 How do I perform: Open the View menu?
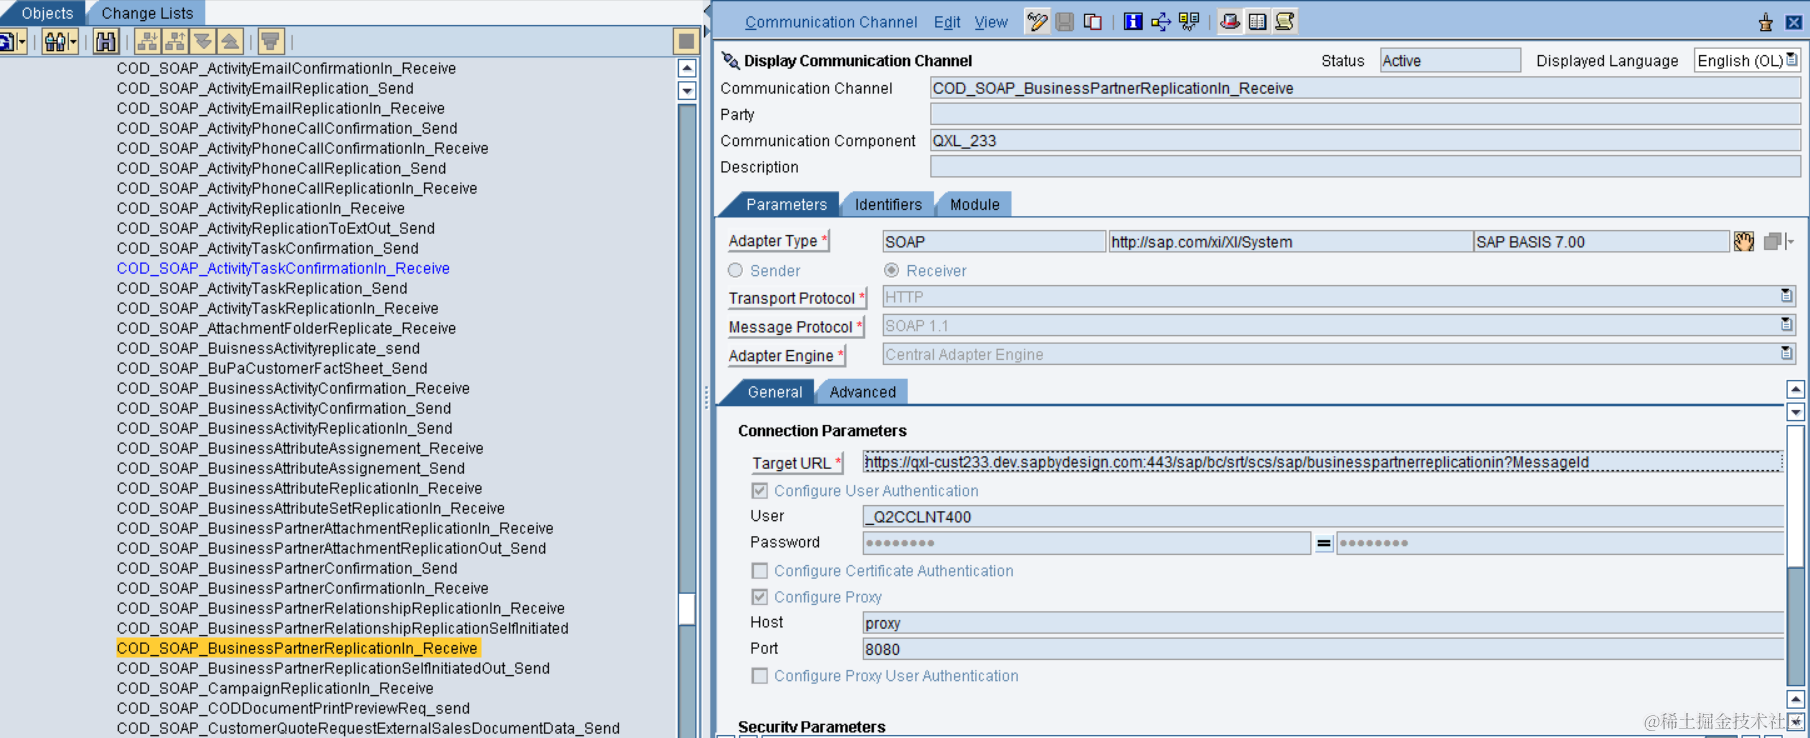991,22
